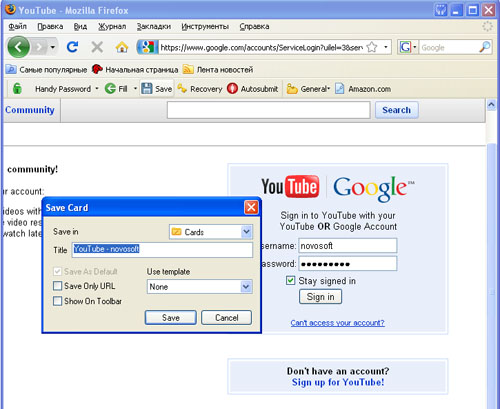
Task: Open the Инструменты menu
Action: coord(205,26)
